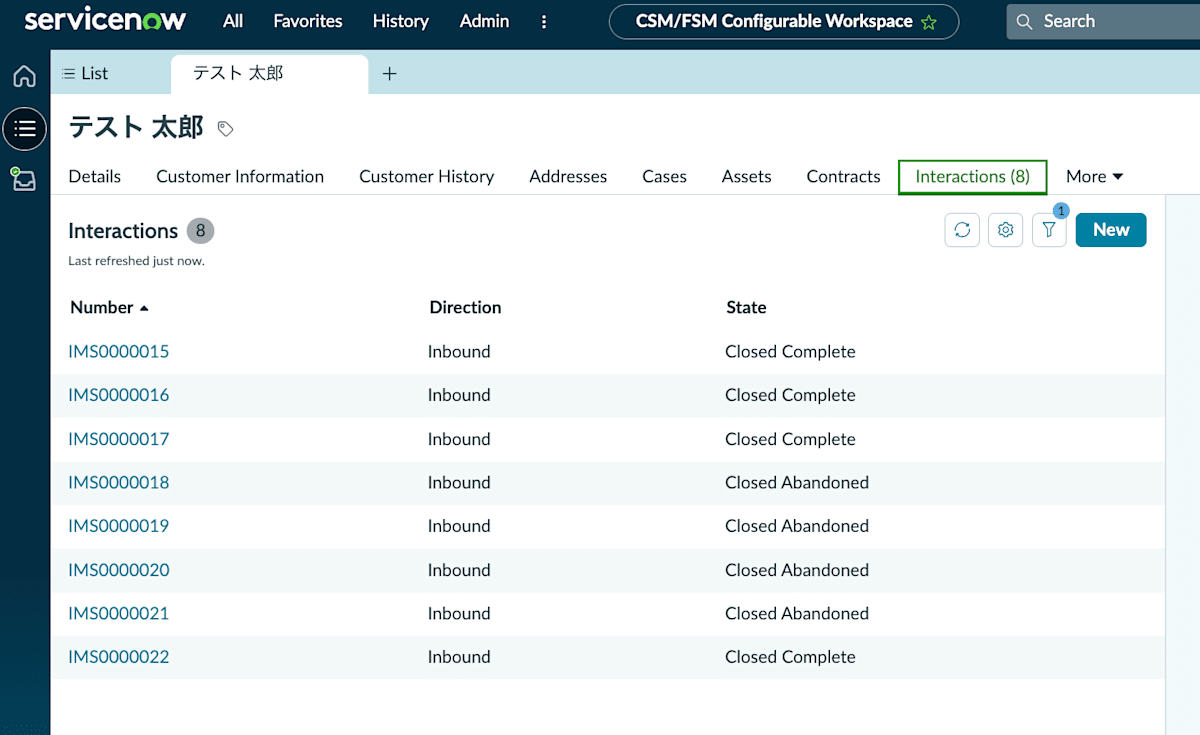Click the New interaction button
The height and width of the screenshot is (735, 1200).
[1111, 230]
